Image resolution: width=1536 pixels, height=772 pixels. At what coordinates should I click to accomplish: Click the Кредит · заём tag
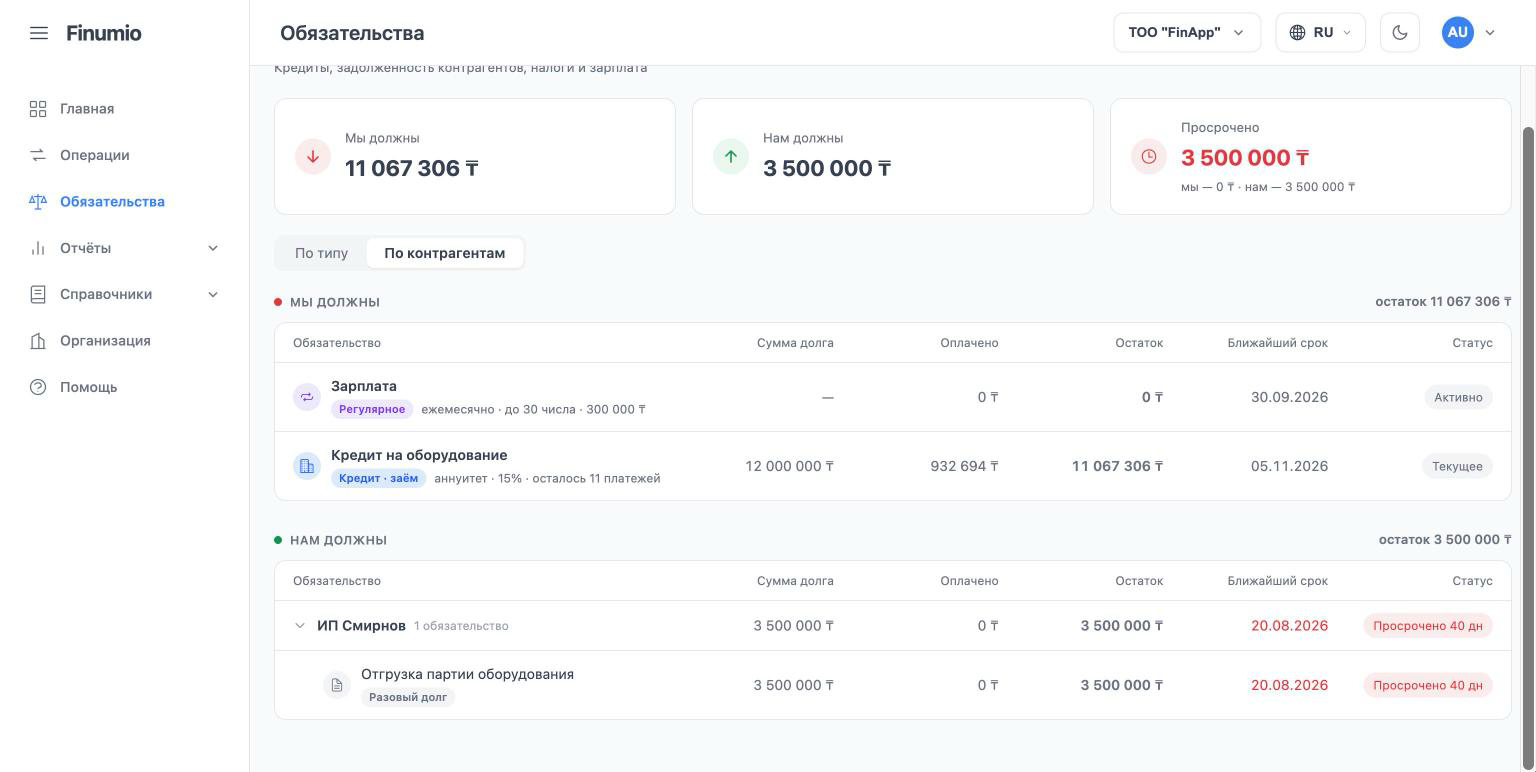click(x=379, y=478)
